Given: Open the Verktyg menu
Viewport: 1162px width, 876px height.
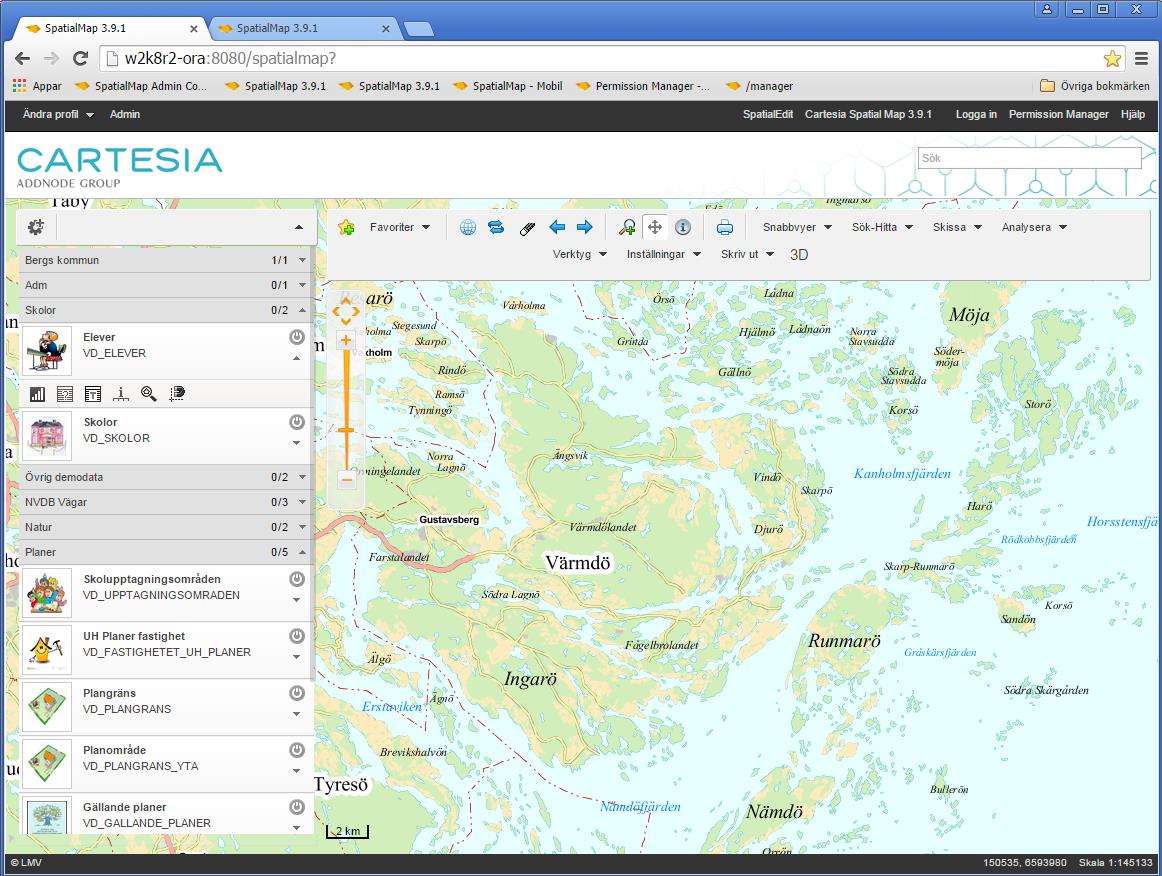Looking at the screenshot, I should 580,254.
